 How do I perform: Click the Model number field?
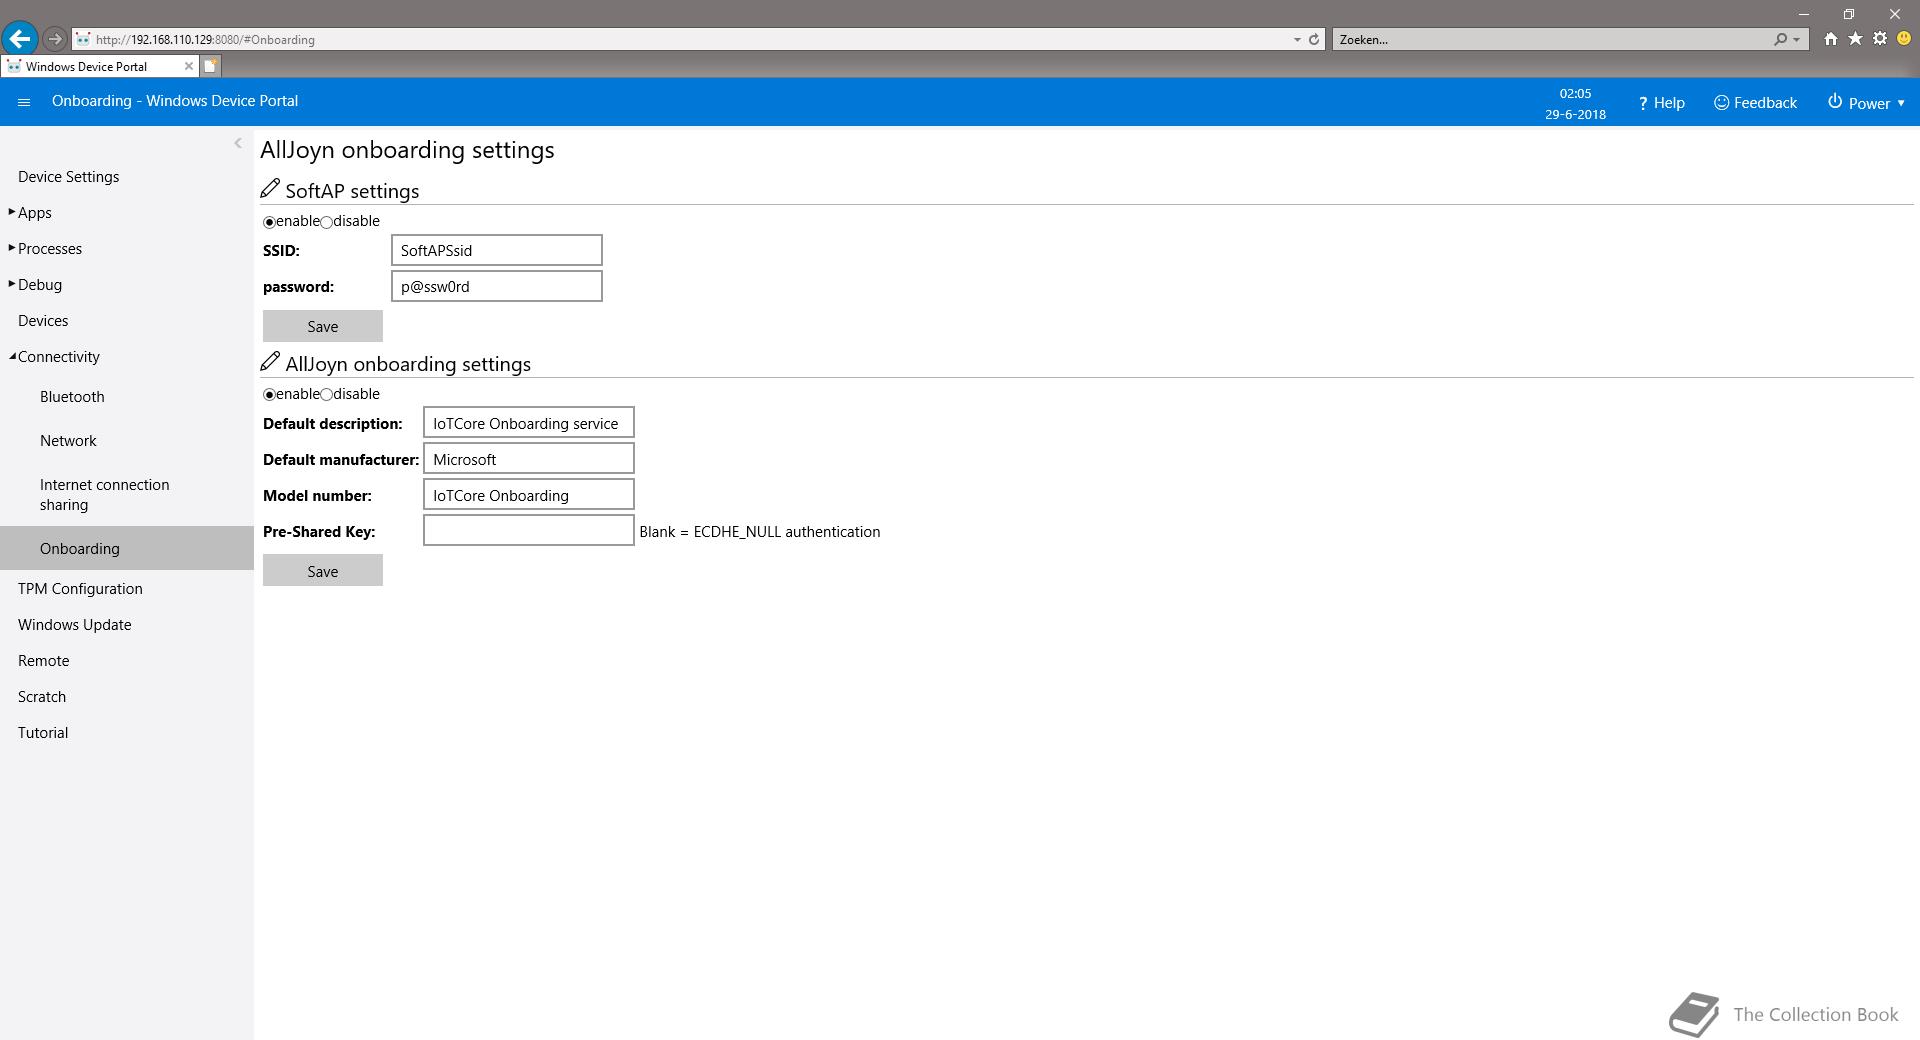pos(528,495)
